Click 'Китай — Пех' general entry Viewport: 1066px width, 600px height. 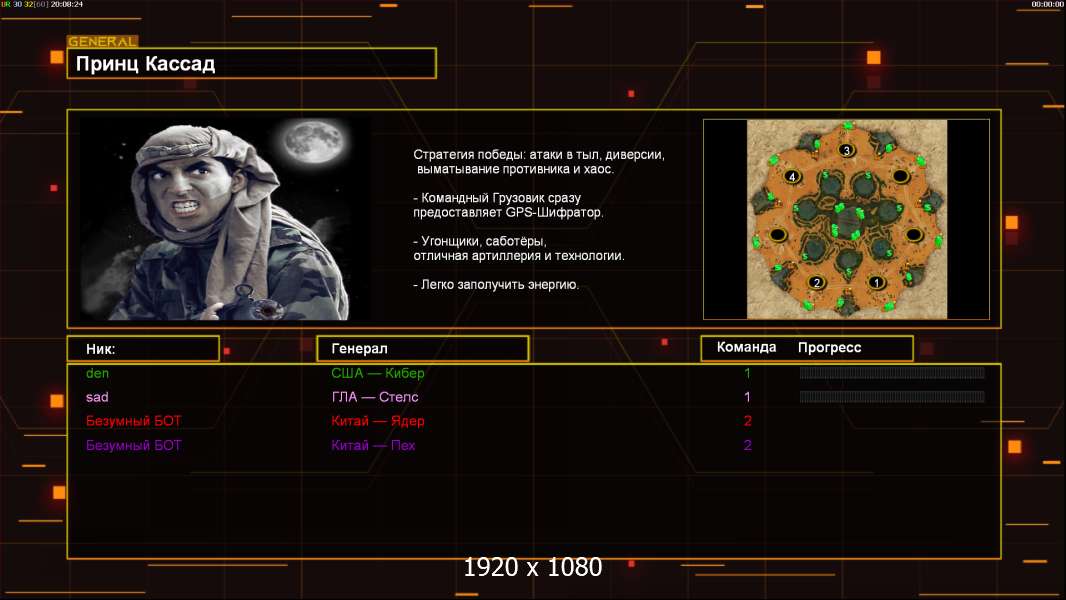[x=373, y=445]
